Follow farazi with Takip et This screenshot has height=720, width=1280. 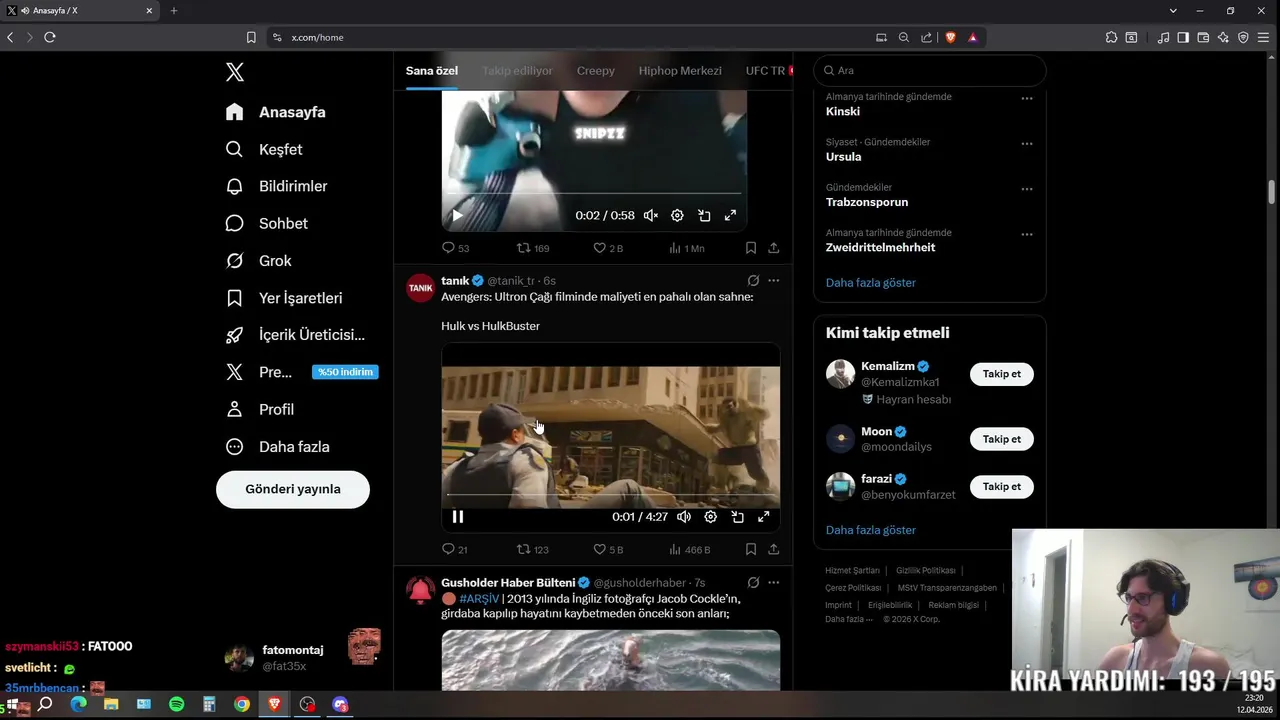[x=1001, y=486]
